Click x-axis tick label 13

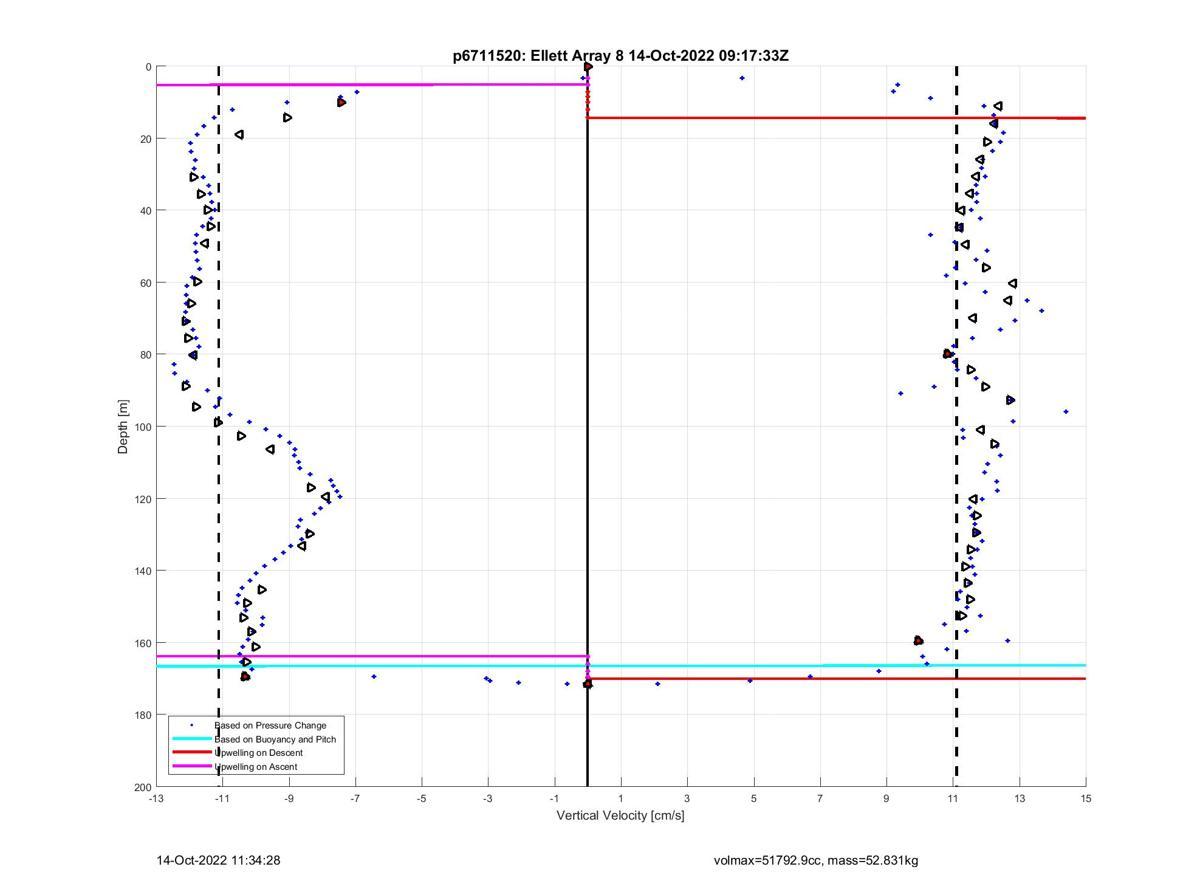1019,798
